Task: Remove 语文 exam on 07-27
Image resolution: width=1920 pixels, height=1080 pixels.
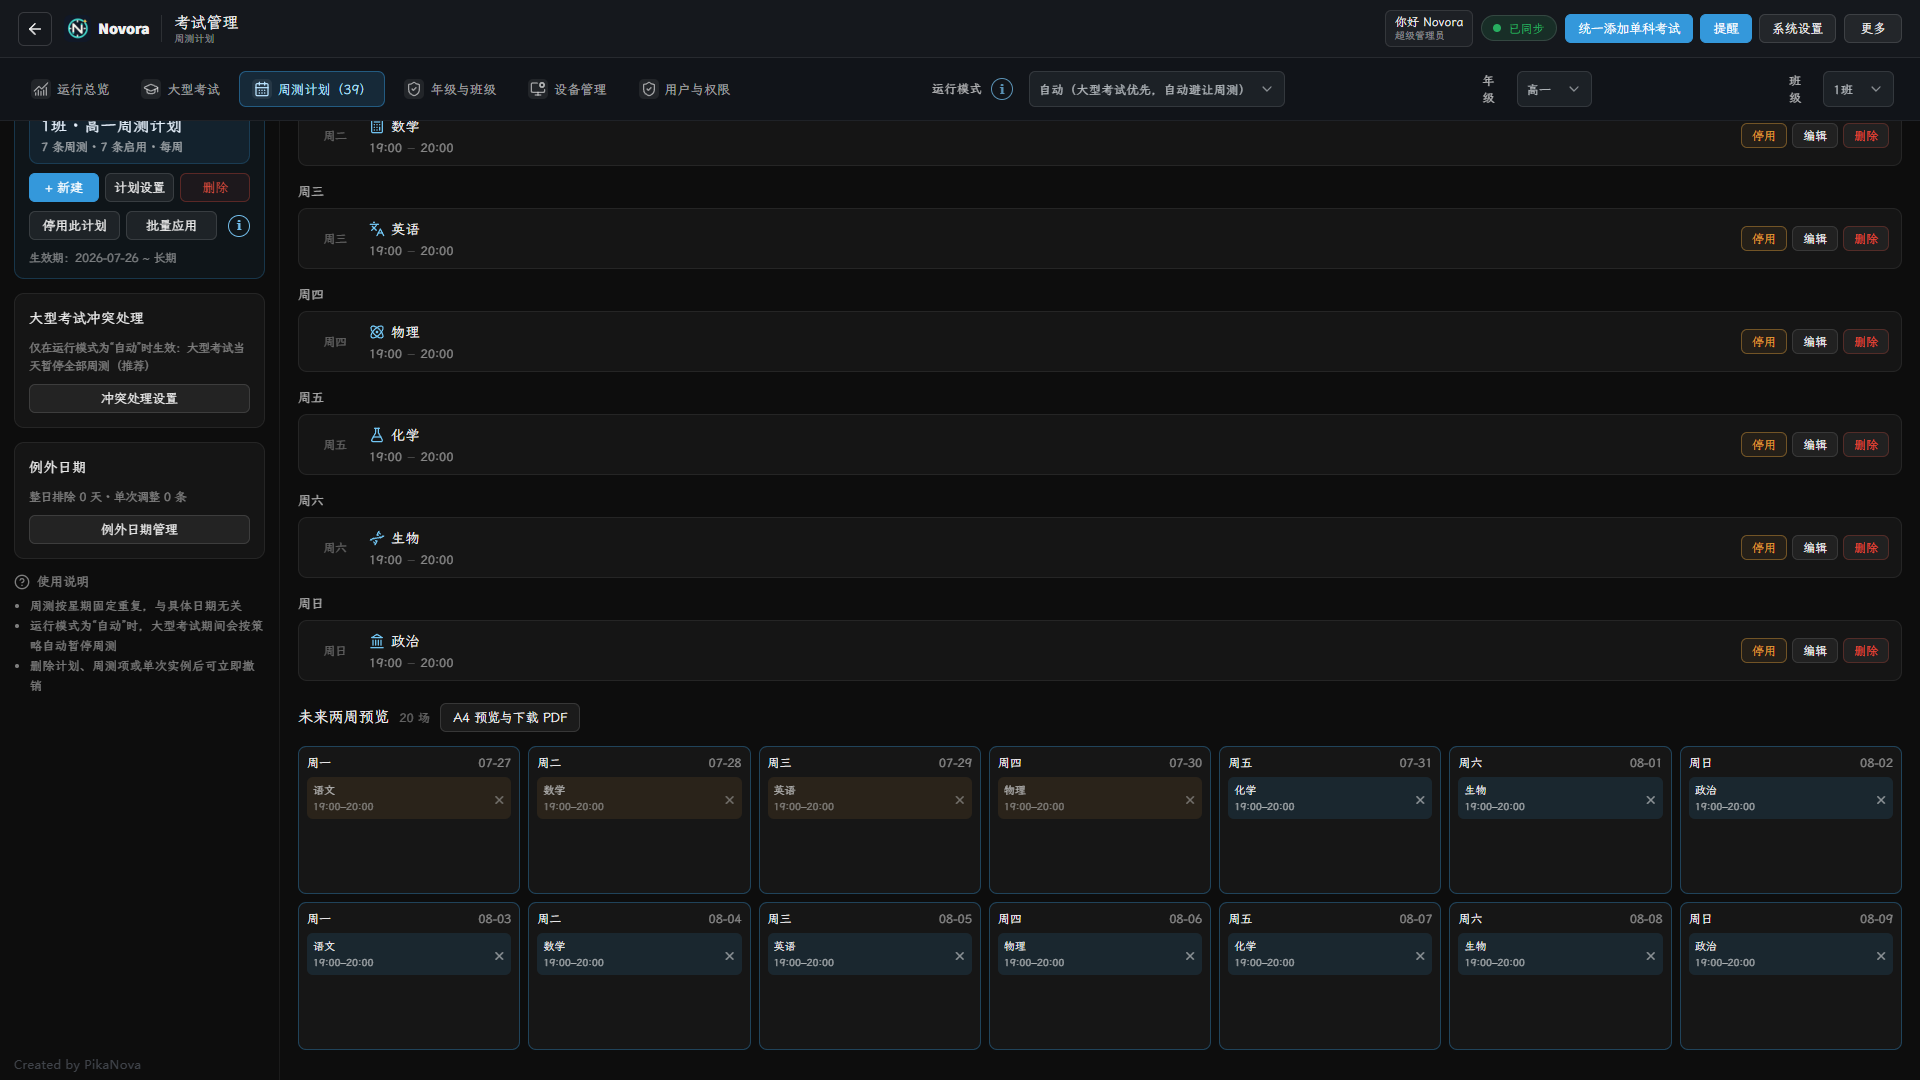Action: 499,800
